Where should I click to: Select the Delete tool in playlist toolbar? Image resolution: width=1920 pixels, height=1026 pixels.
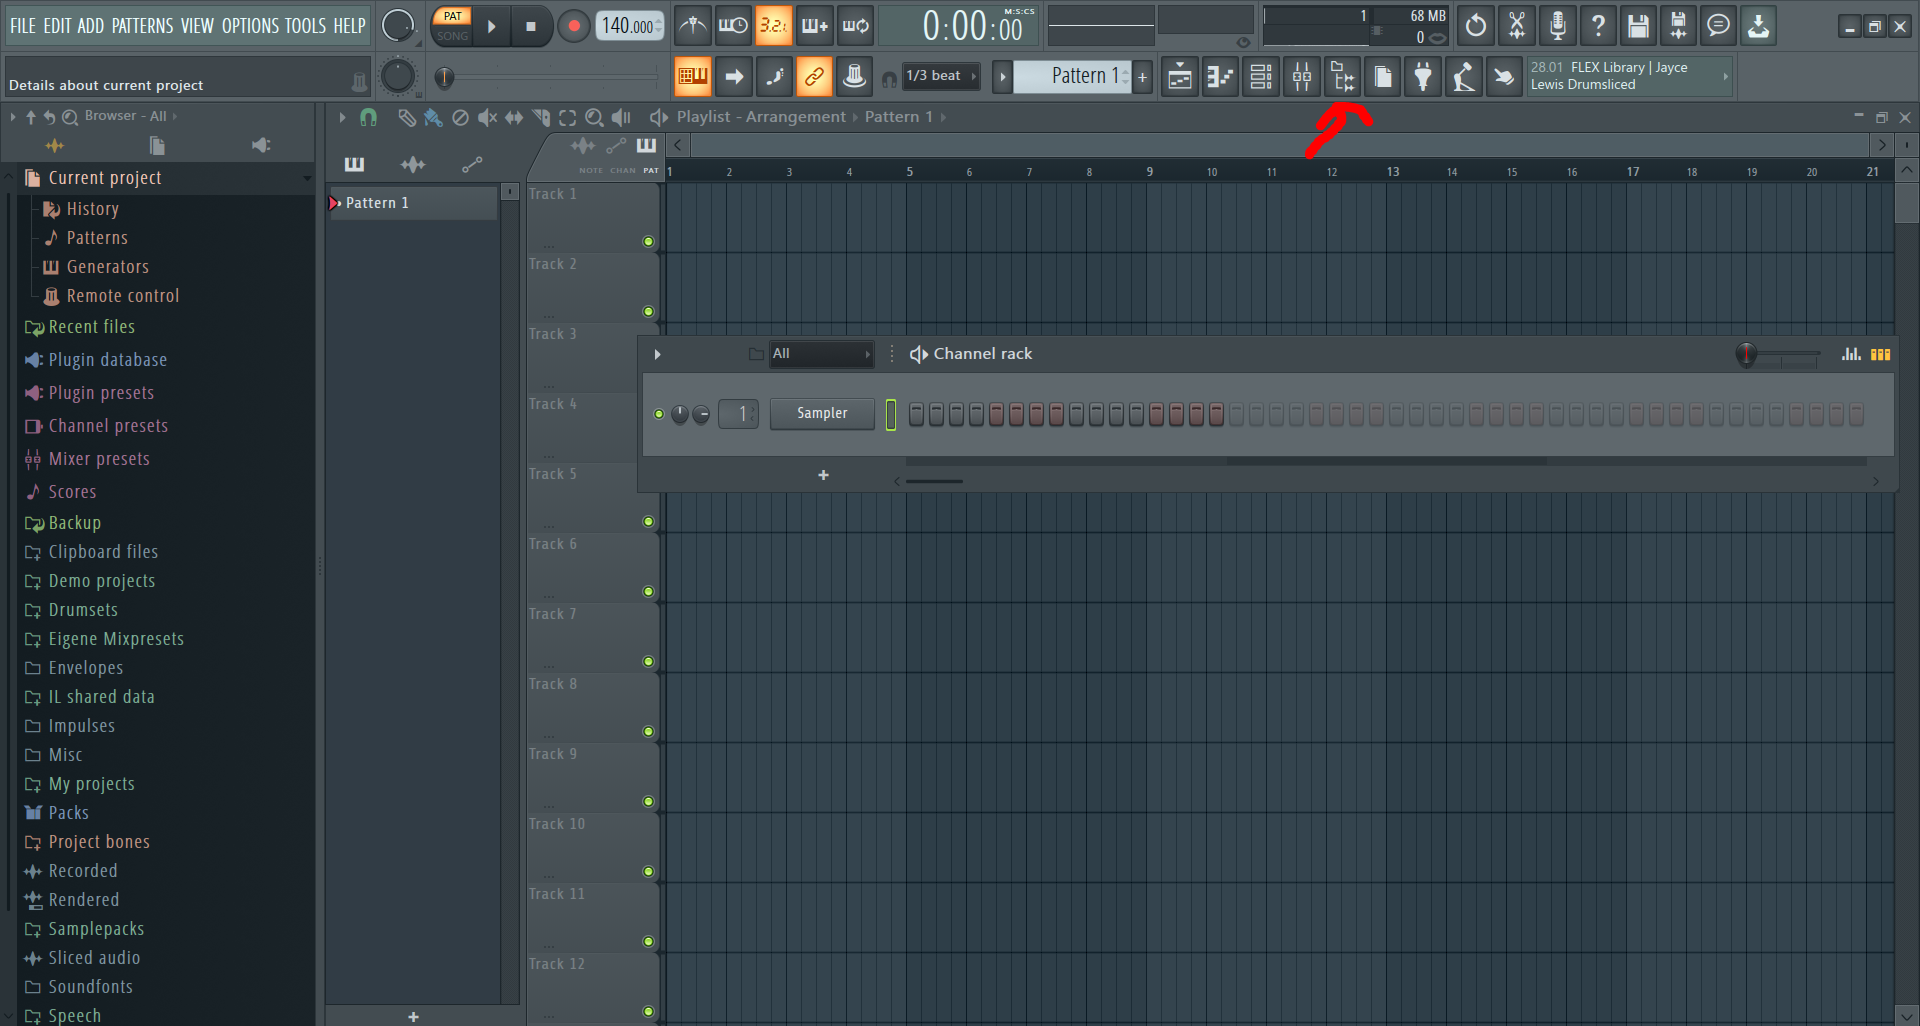tap(461, 118)
